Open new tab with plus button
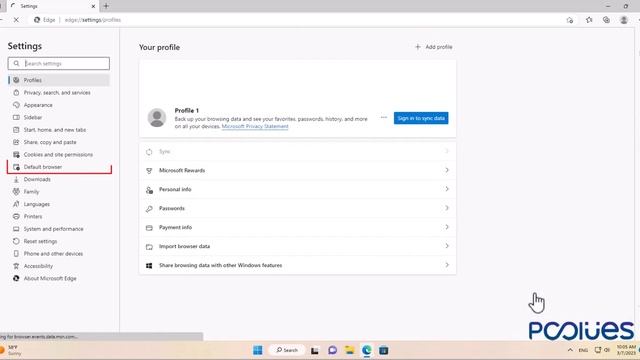Image resolution: width=640 pixels, height=360 pixels. point(106,6)
